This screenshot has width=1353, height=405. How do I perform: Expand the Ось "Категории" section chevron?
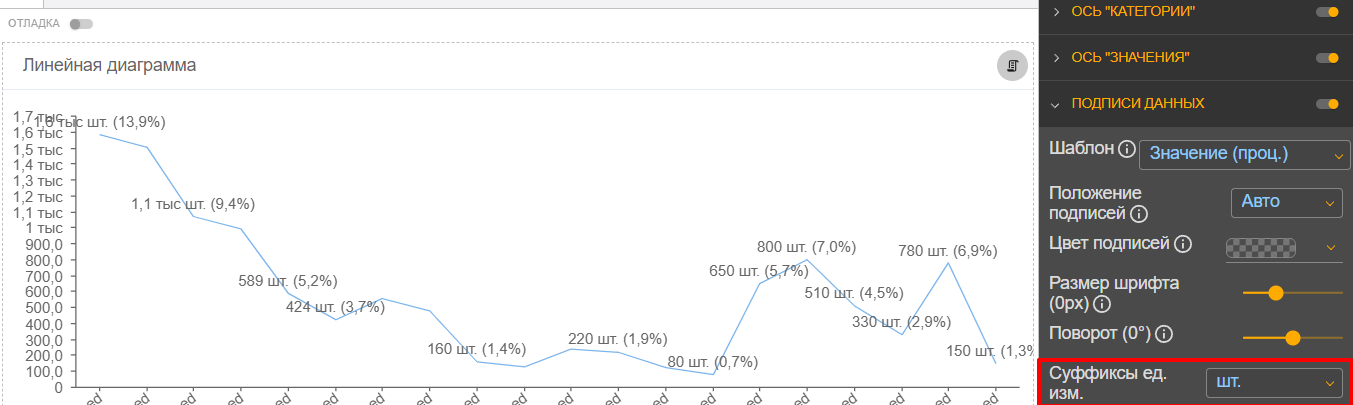click(x=1056, y=11)
